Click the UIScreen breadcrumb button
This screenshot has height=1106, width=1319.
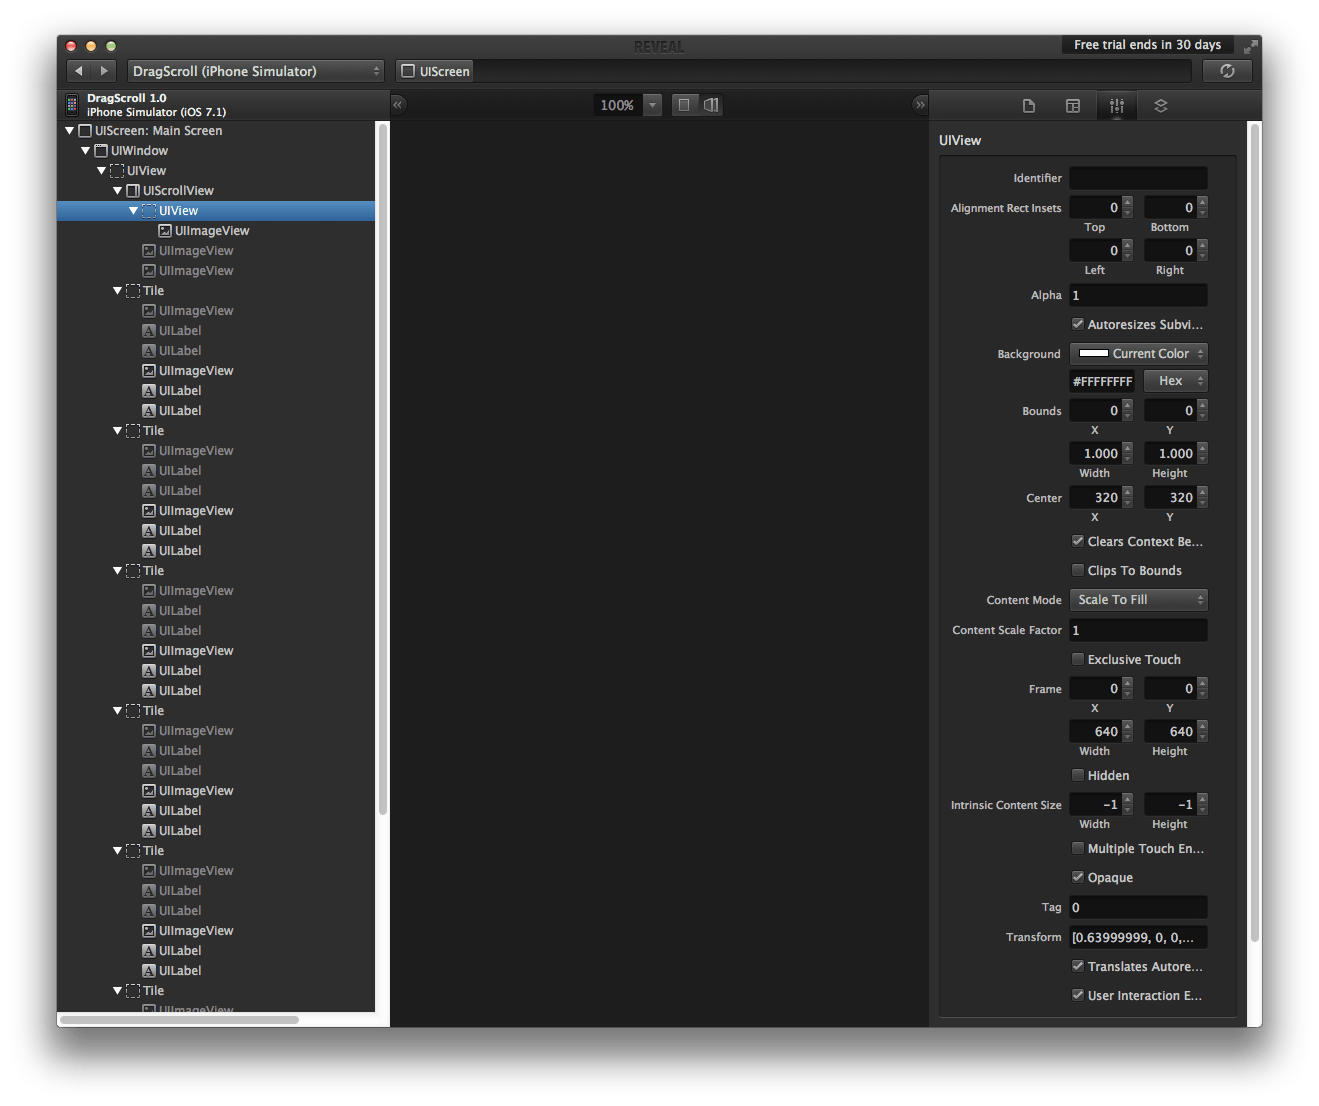(x=435, y=71)
